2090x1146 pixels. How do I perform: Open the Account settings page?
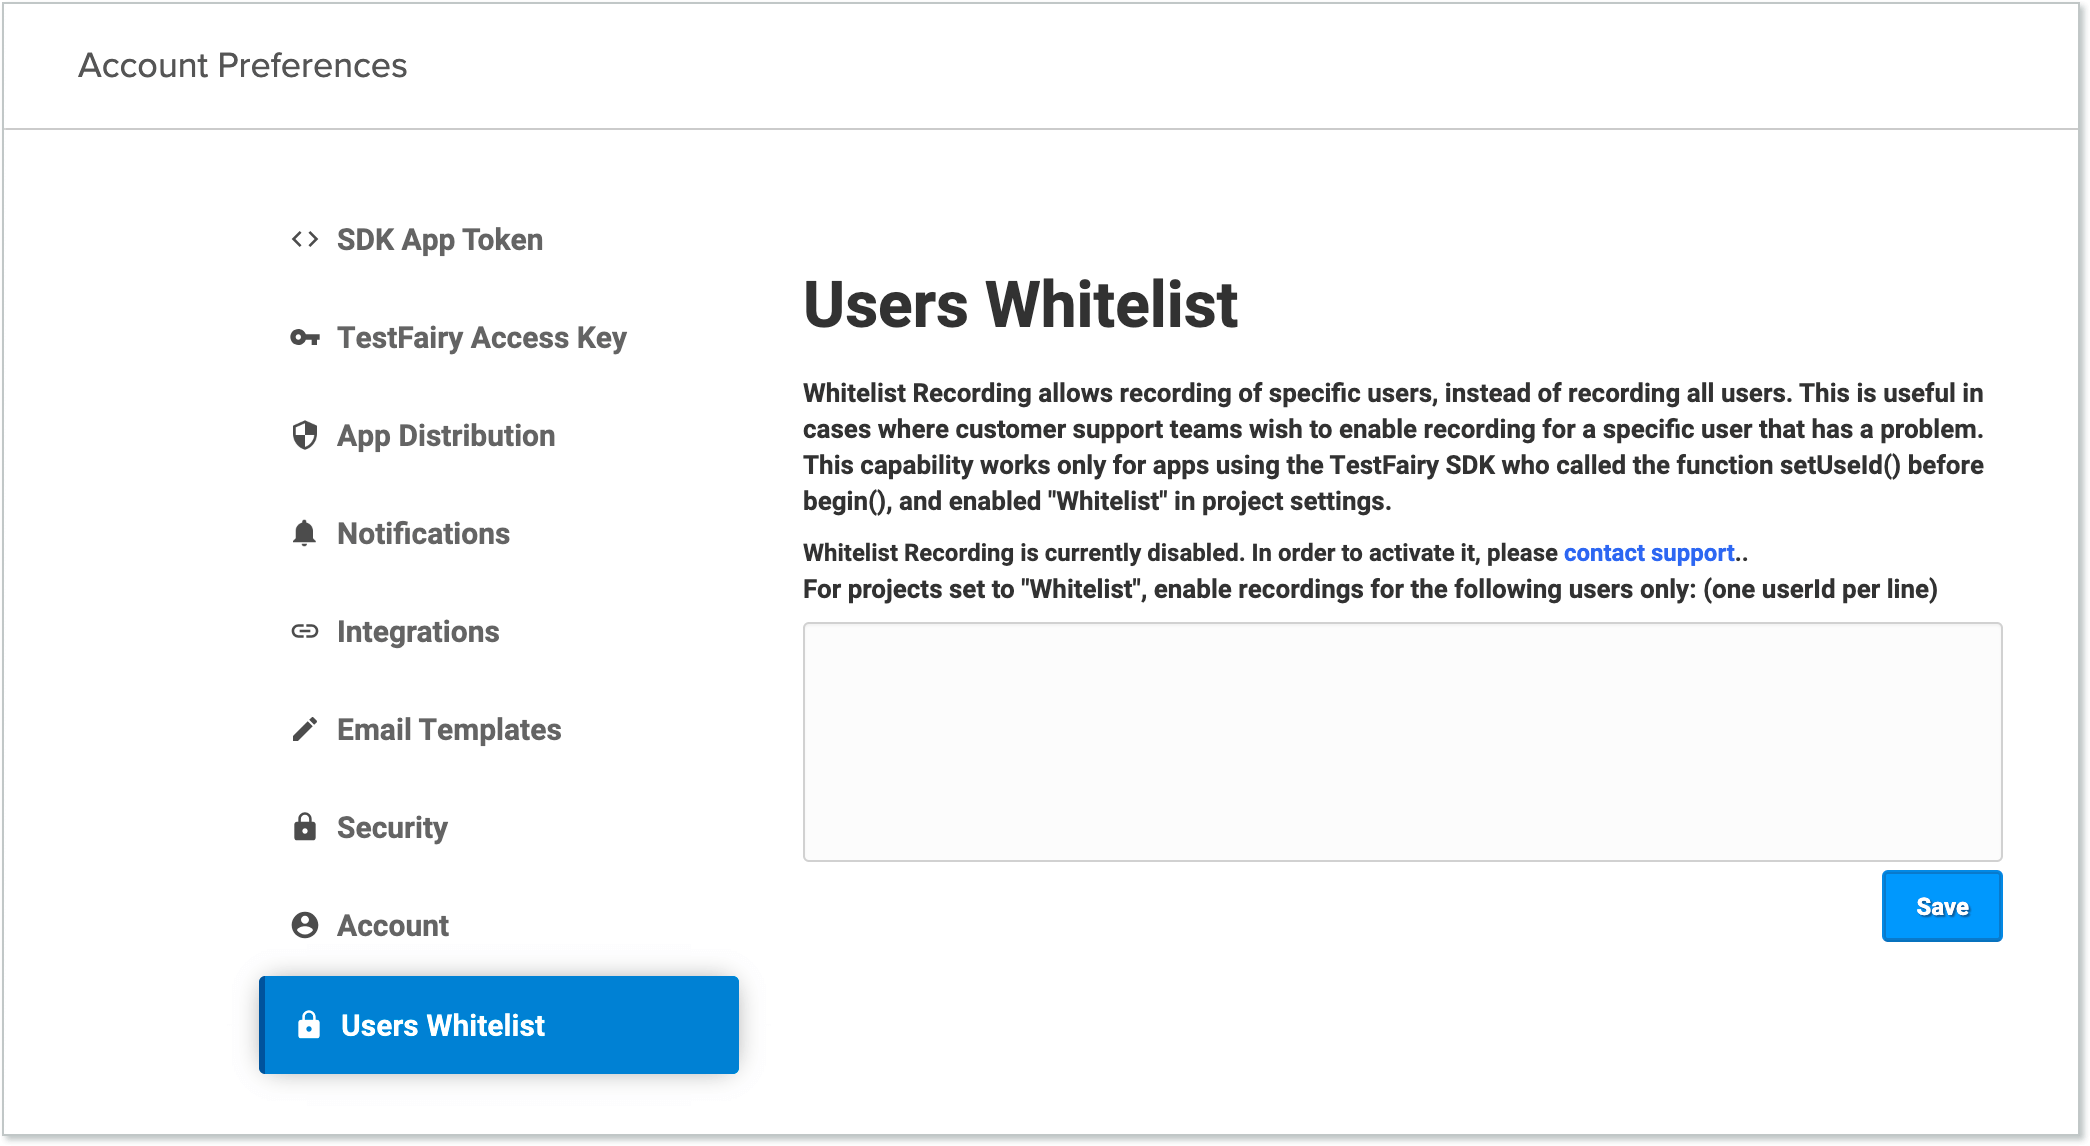coord(392,925)
